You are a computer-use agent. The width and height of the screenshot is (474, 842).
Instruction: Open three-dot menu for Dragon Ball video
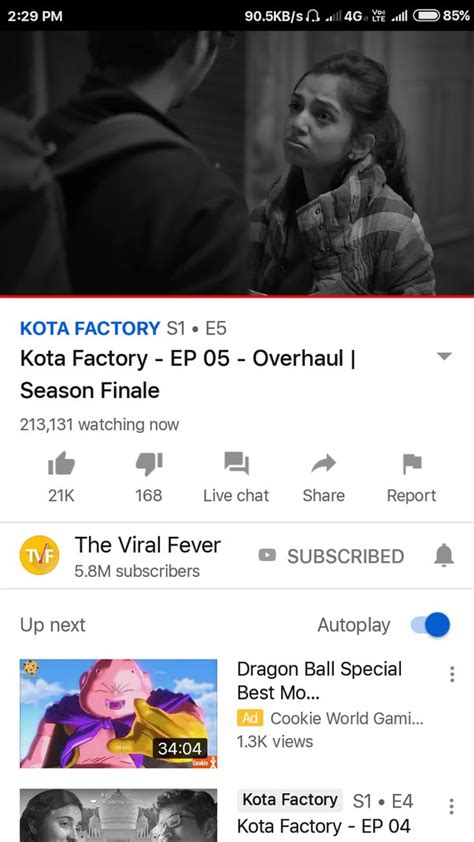pyautogui.click(x=452, y=674)
